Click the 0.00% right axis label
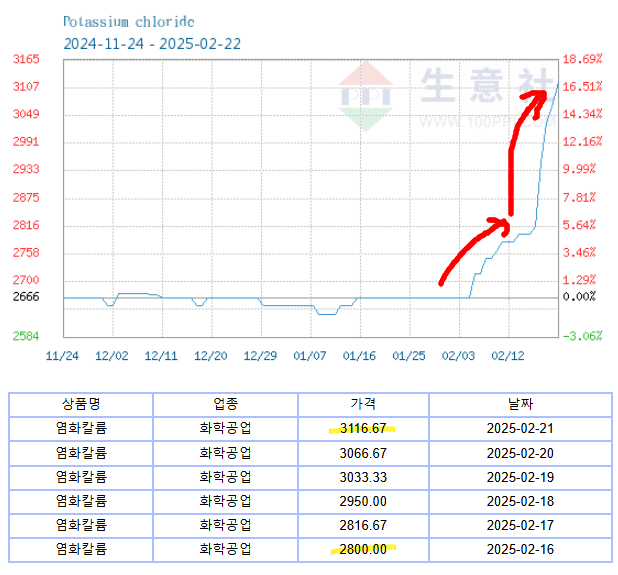Screen dimensions: 618x575 click(x=579, y=296)
